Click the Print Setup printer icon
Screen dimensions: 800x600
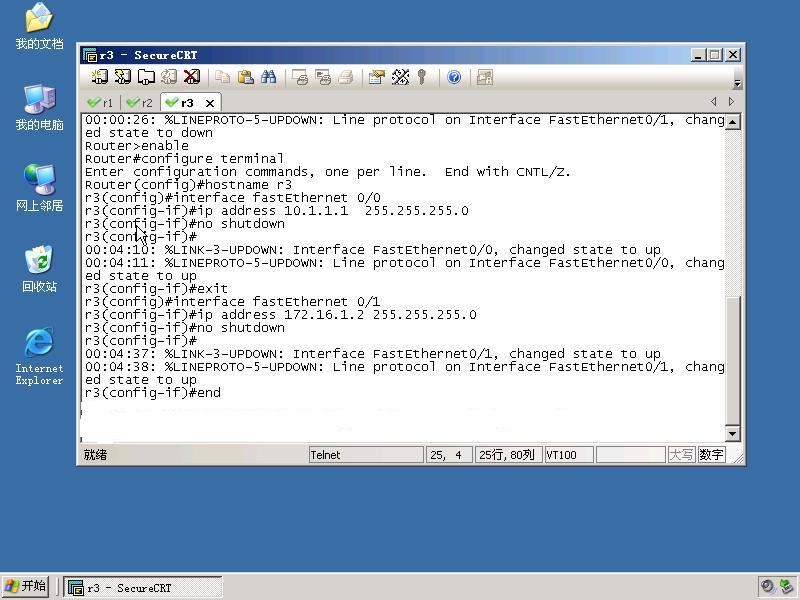click(346, 77)
